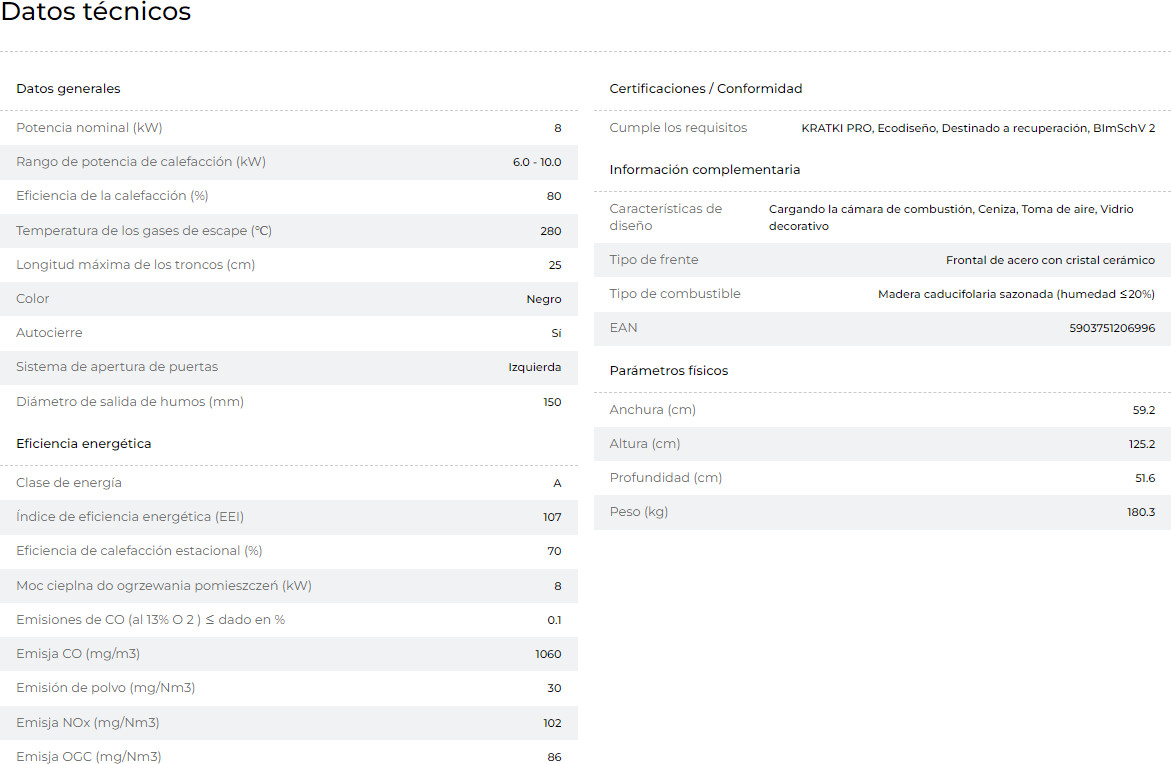The width and height of the screenshot is (1171, 764).
Task: Select the Peso (kg) value 180.3
Action: click(1141, 512)
